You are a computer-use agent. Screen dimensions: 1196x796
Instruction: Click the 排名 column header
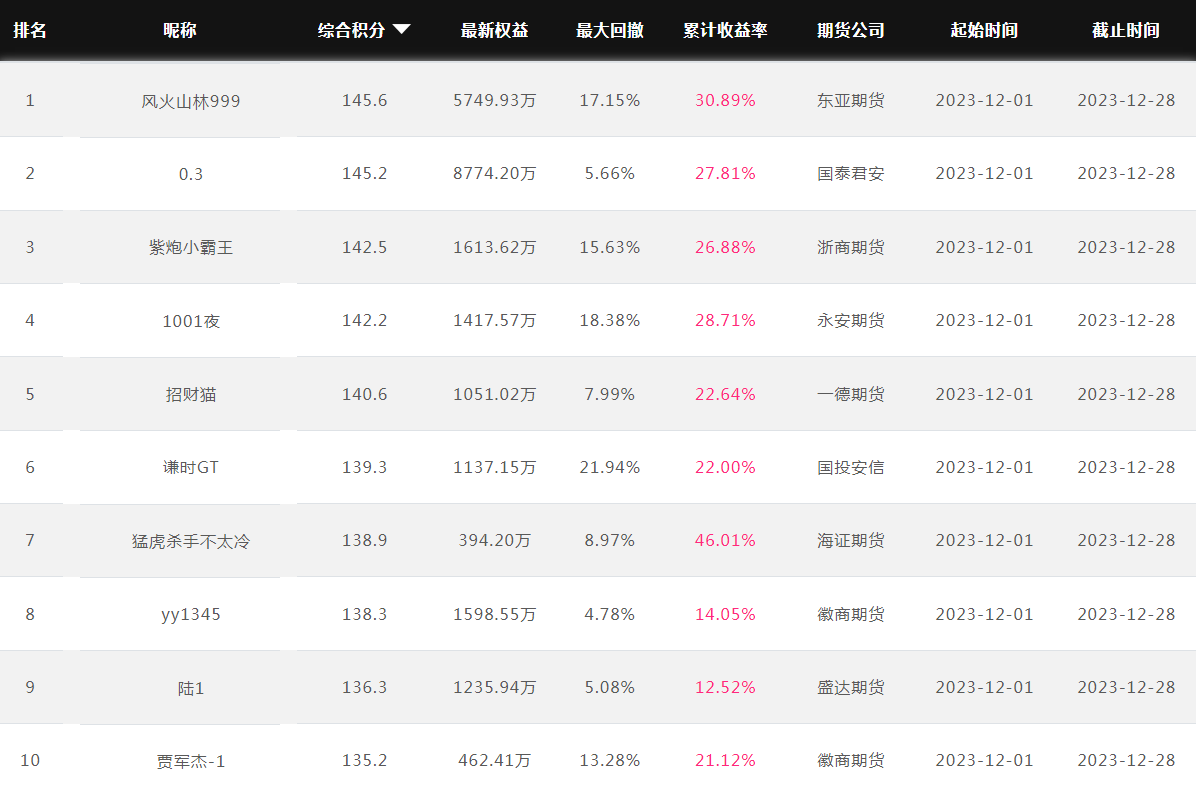tap(30, 30)
